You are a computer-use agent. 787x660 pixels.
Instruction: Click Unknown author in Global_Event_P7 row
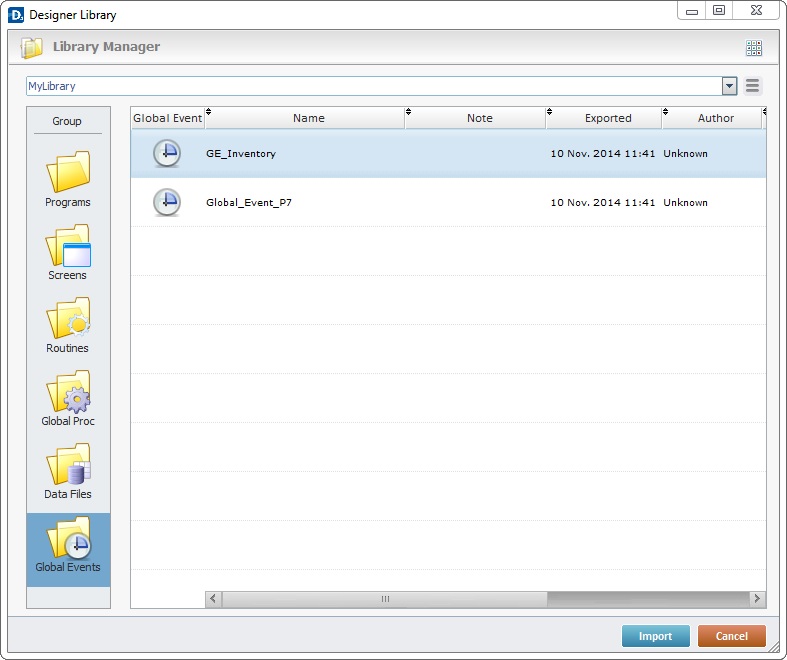pos(685,202)
